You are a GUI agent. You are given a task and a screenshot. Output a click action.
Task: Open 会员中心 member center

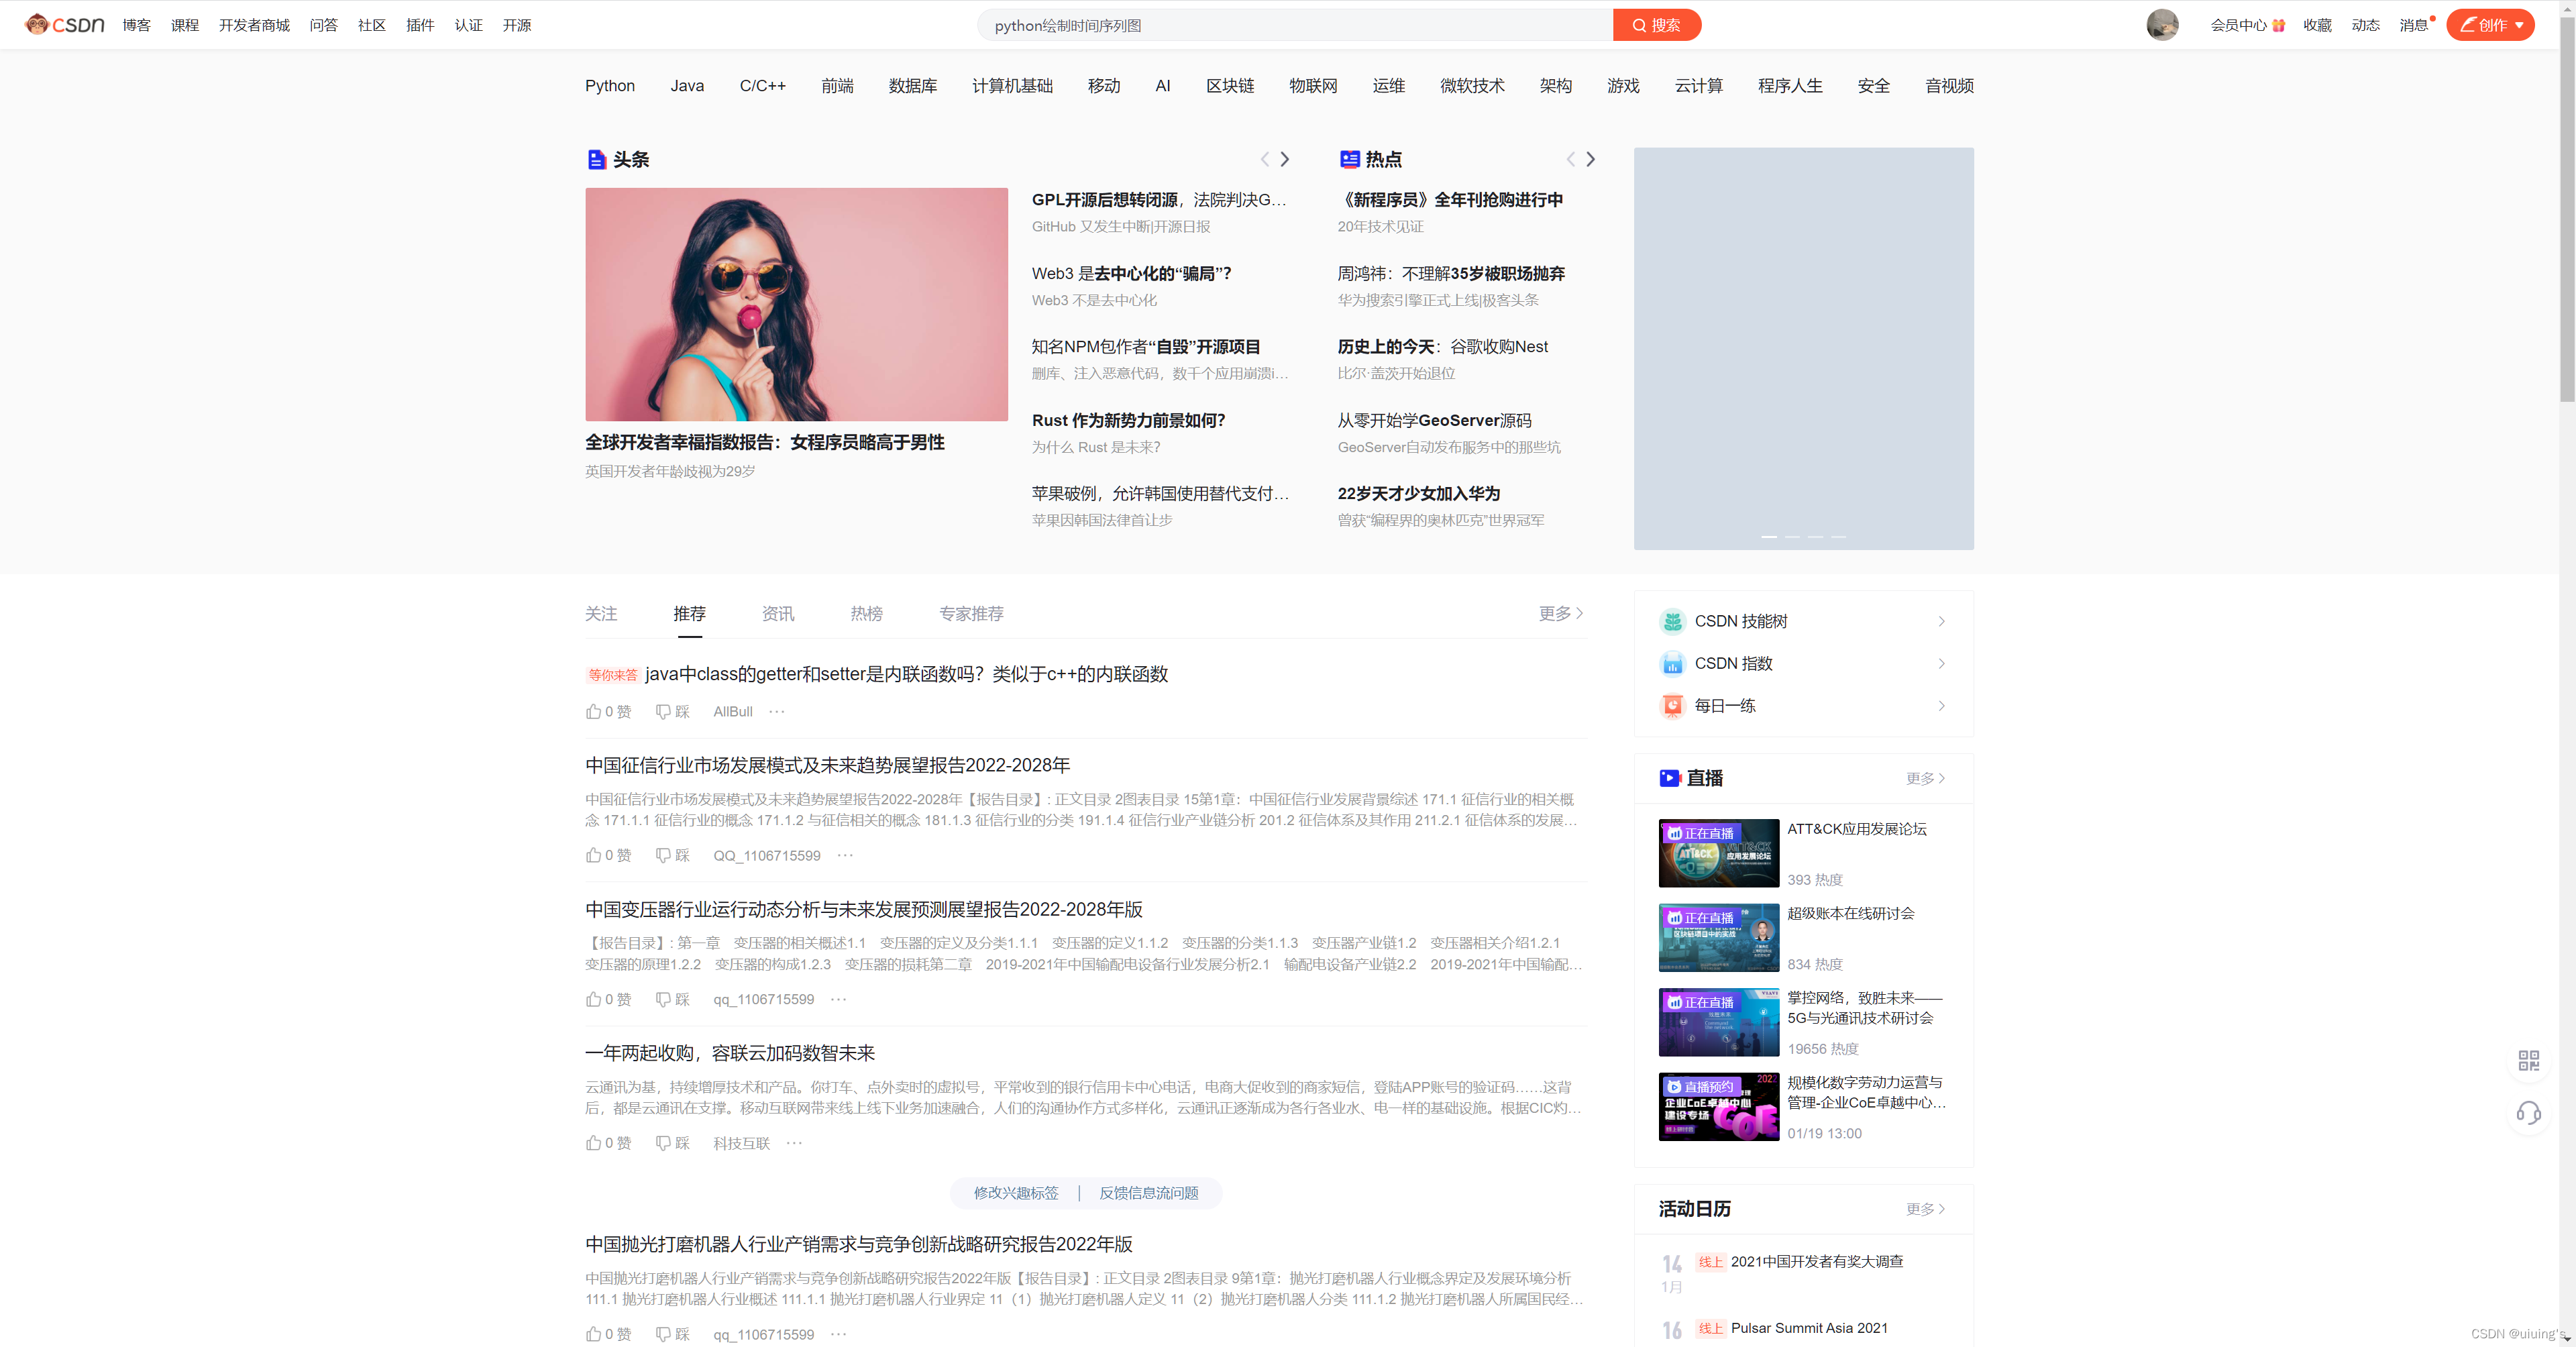[2240, 25]
